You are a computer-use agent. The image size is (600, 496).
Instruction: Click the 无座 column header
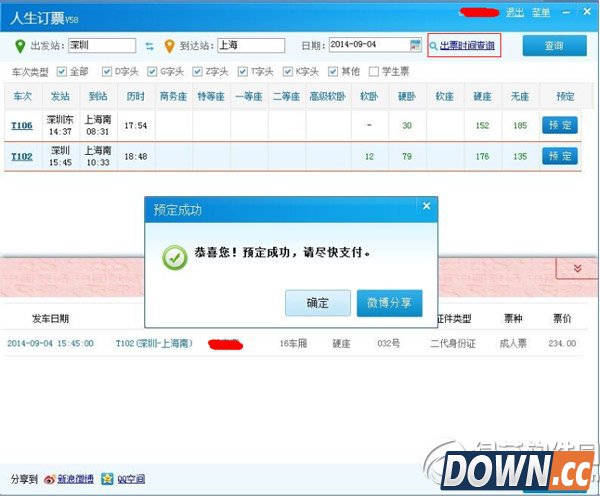coord(520,96)
